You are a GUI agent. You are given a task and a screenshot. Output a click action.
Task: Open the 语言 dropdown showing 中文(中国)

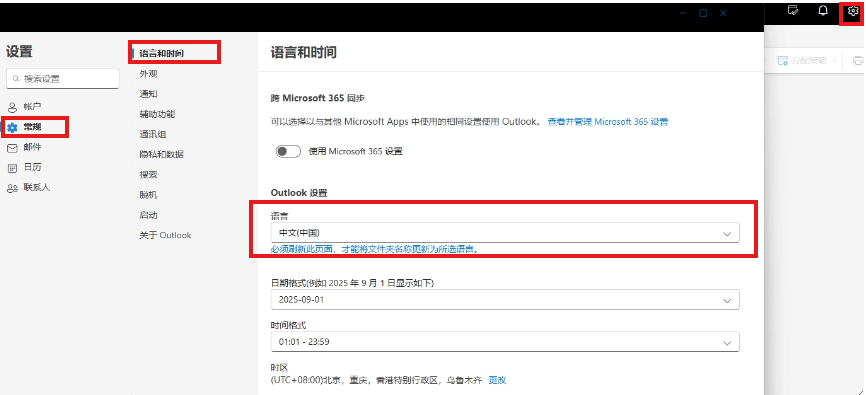[505, 233]
